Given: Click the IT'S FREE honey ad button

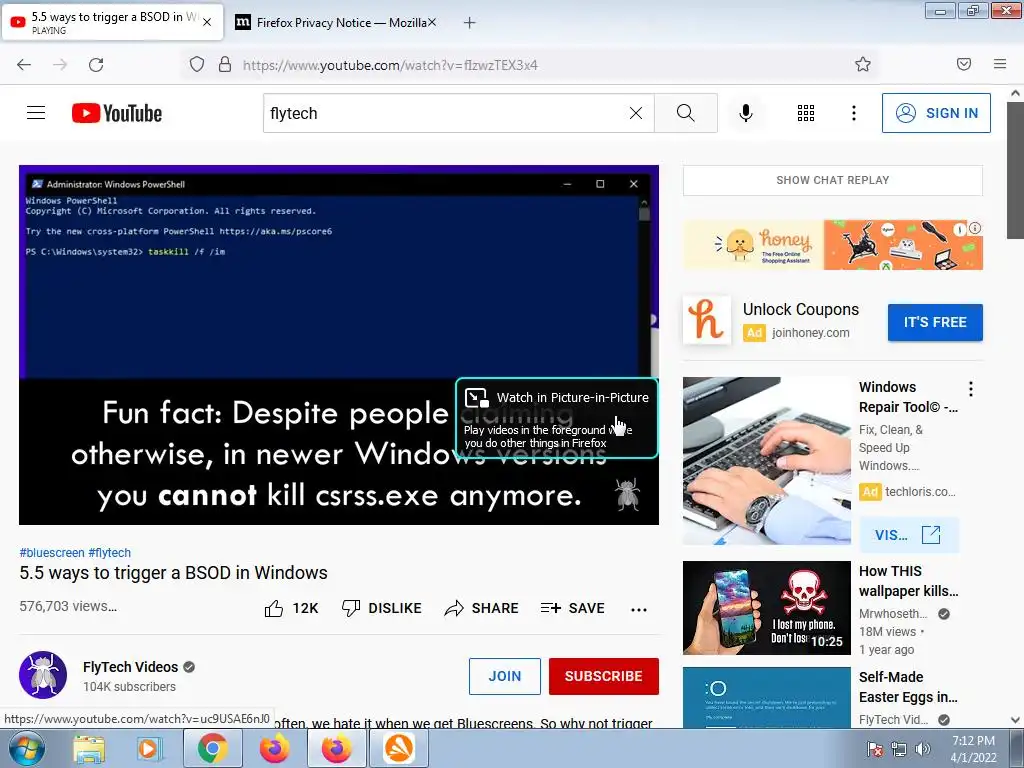Looking at the screenshot, I should click(x=935, y=322).
